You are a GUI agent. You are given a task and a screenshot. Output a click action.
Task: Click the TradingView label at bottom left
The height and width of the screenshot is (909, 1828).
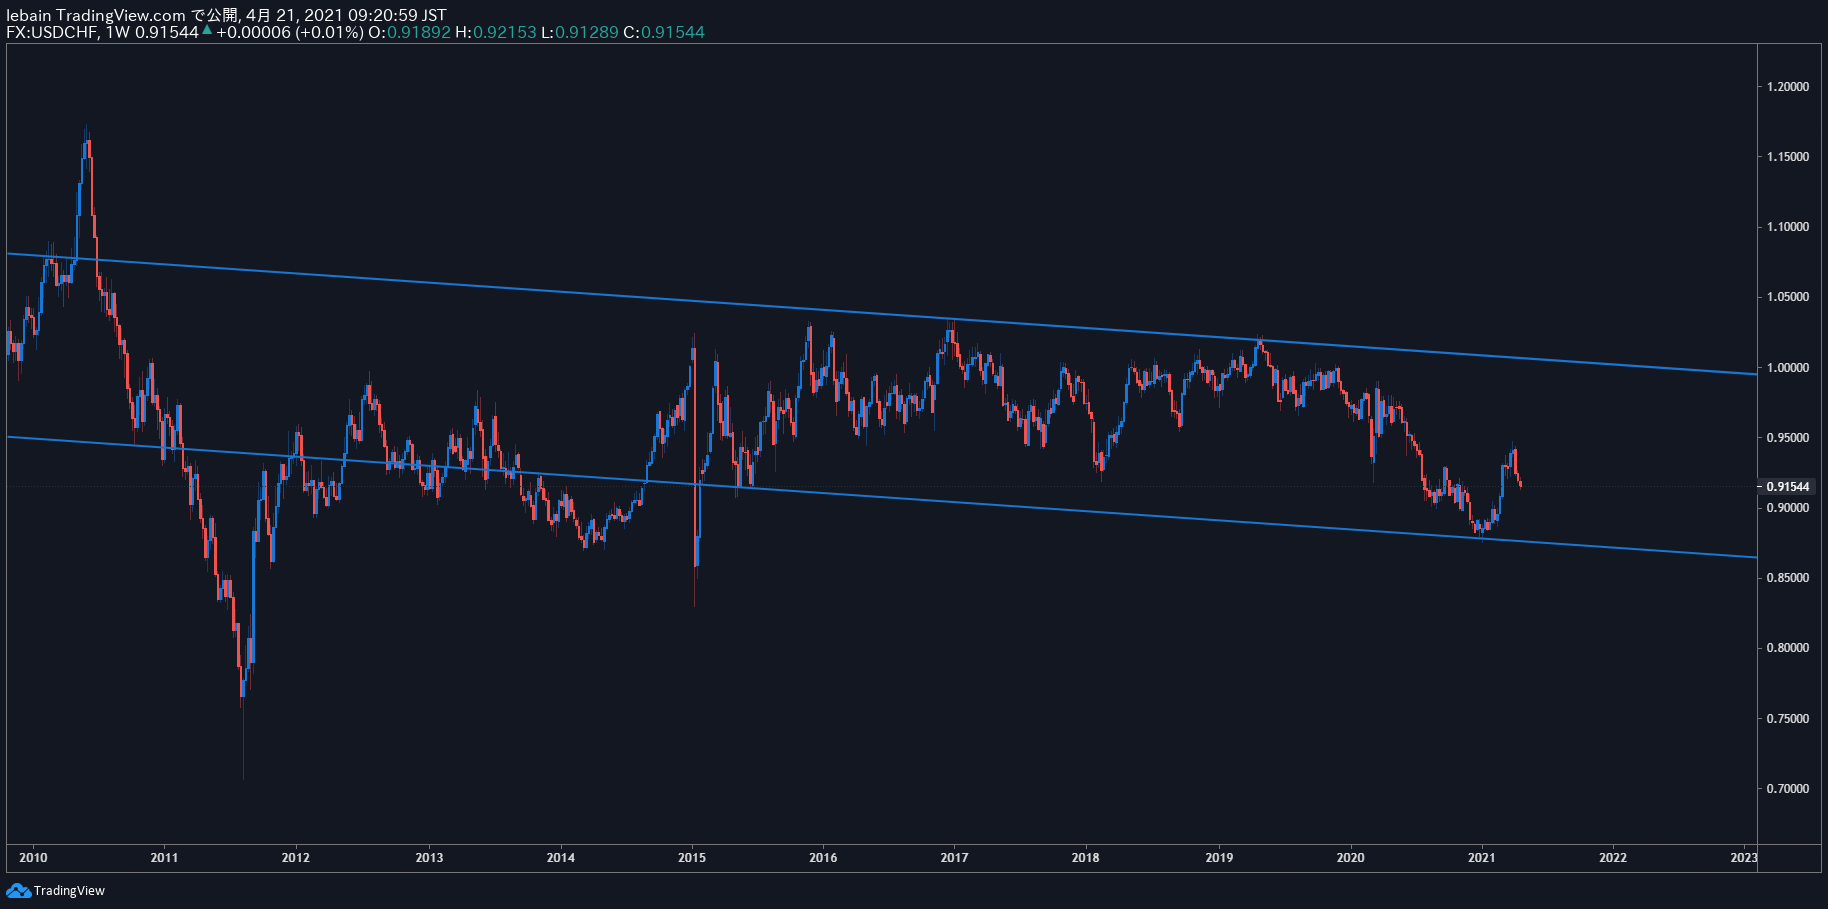[x=69, y=891]
